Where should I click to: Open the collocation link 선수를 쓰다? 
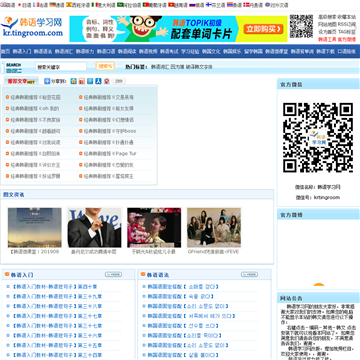tap(183, 326)
